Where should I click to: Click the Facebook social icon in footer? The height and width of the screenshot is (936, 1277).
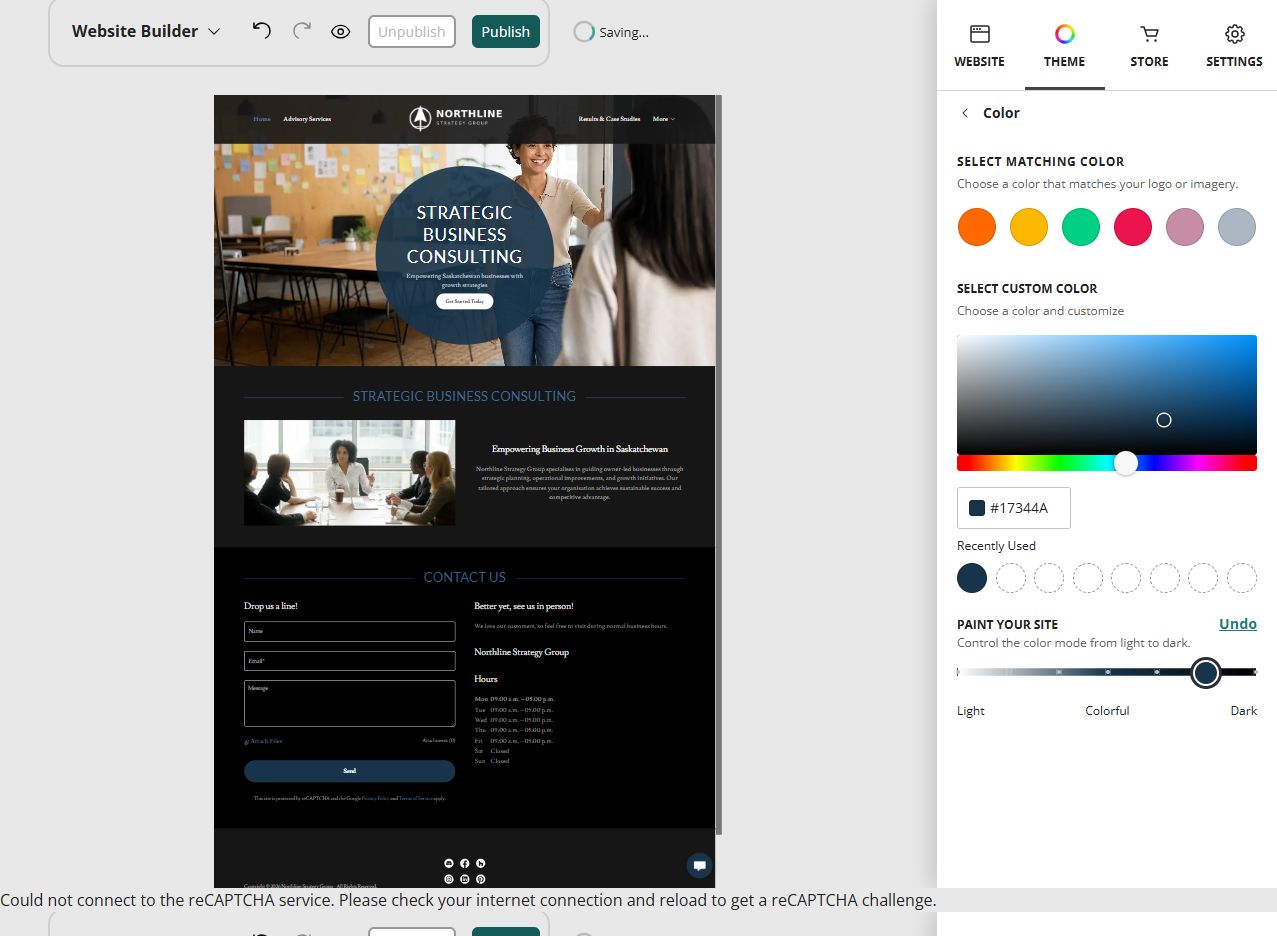point(465,863)
